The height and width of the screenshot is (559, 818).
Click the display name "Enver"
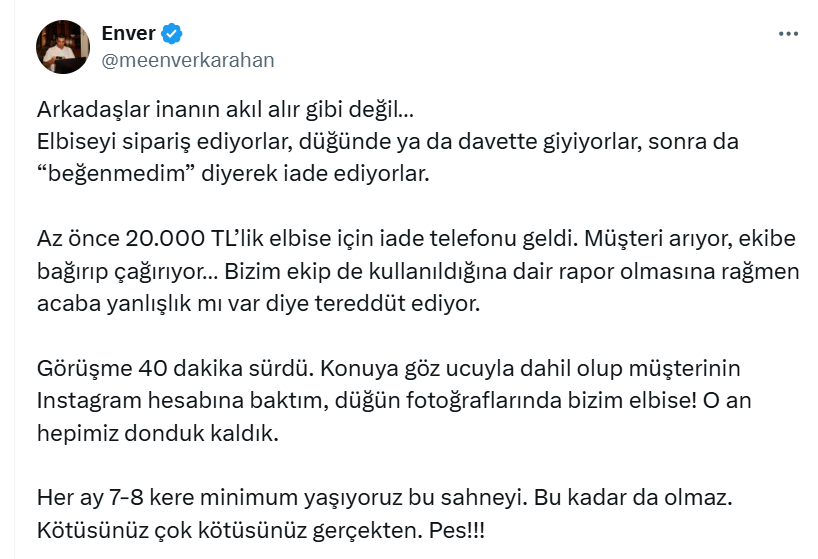coord(129,34)
